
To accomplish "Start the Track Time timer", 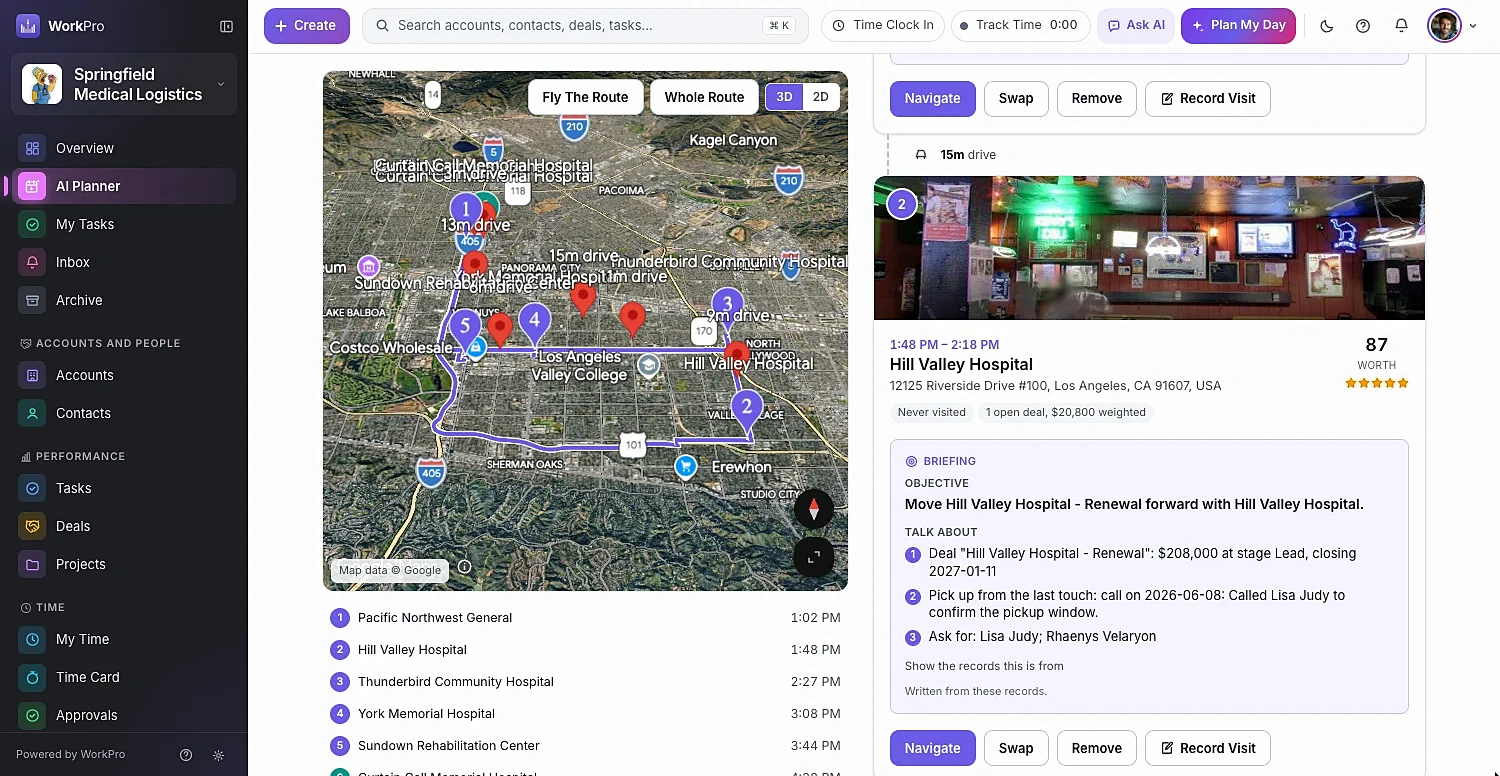I will pos(1020,26).
